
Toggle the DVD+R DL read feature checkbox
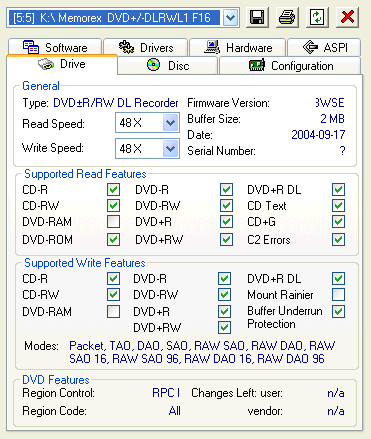coord(338,189)
